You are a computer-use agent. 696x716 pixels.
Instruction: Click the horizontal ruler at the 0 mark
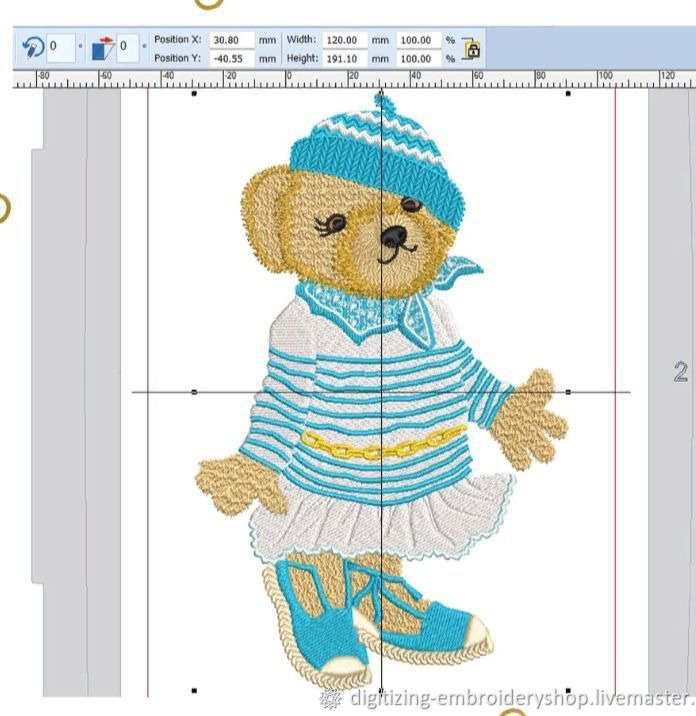pos(289,79)
